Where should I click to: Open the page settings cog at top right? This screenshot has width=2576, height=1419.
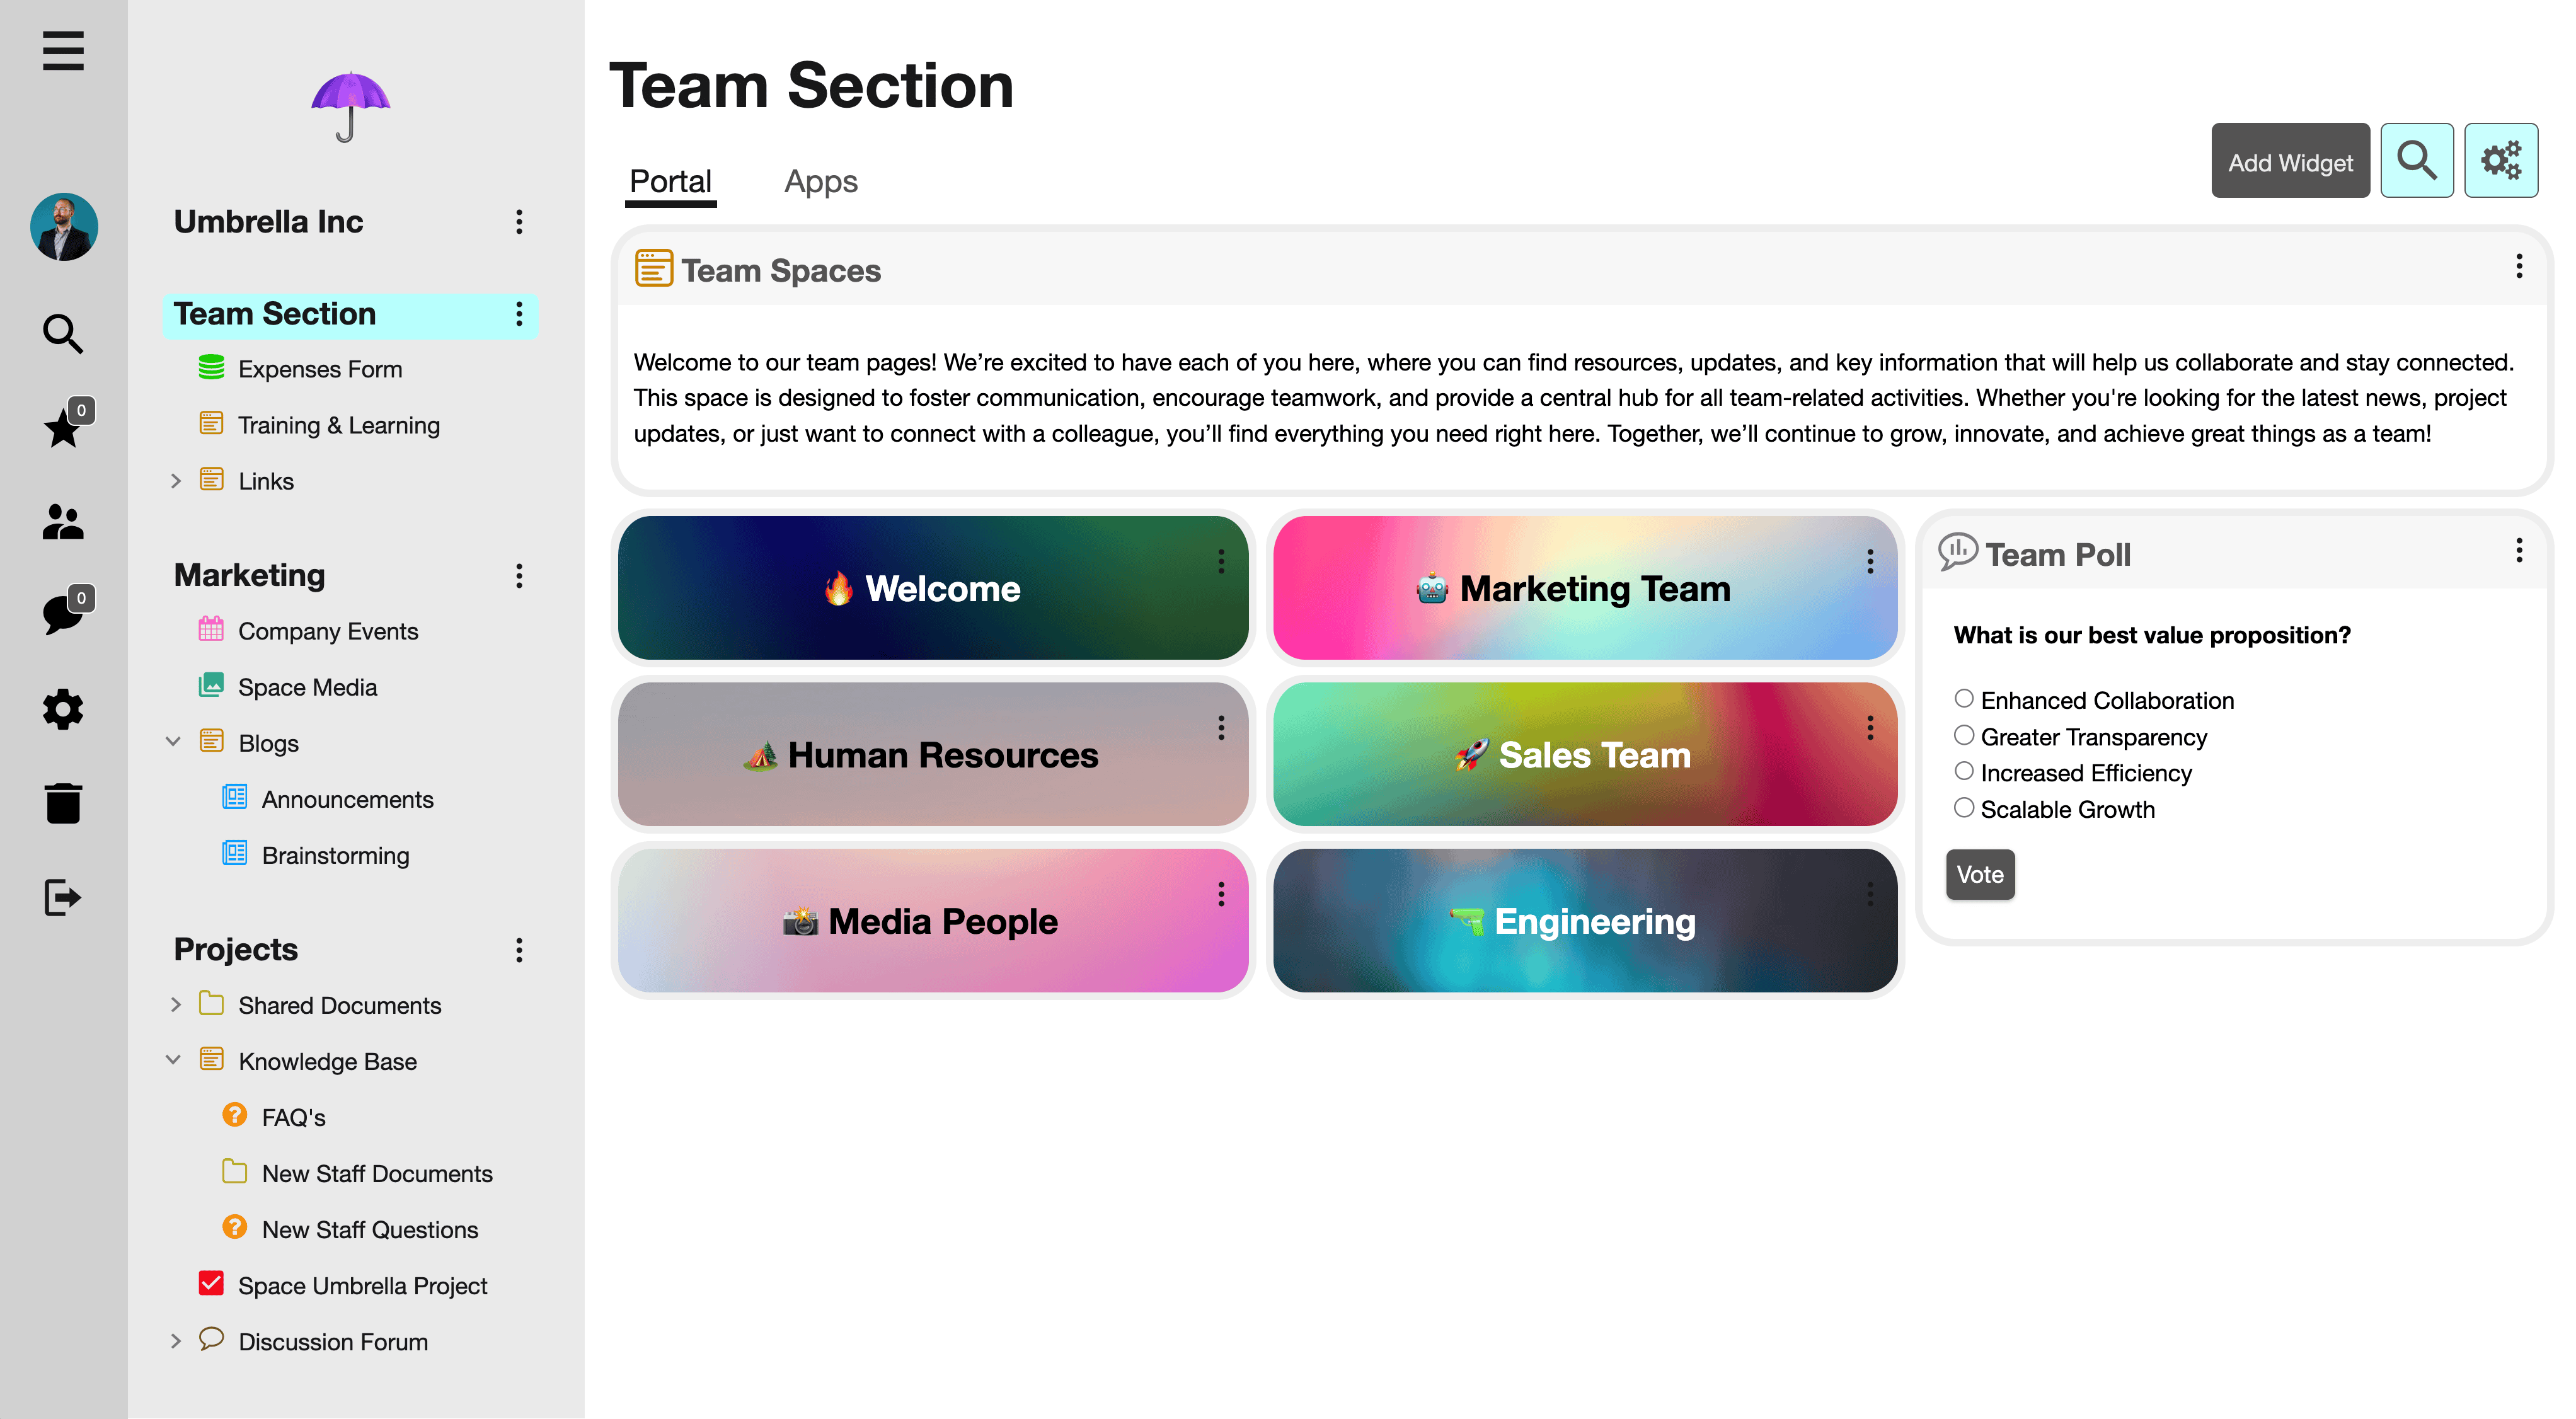2501,160
